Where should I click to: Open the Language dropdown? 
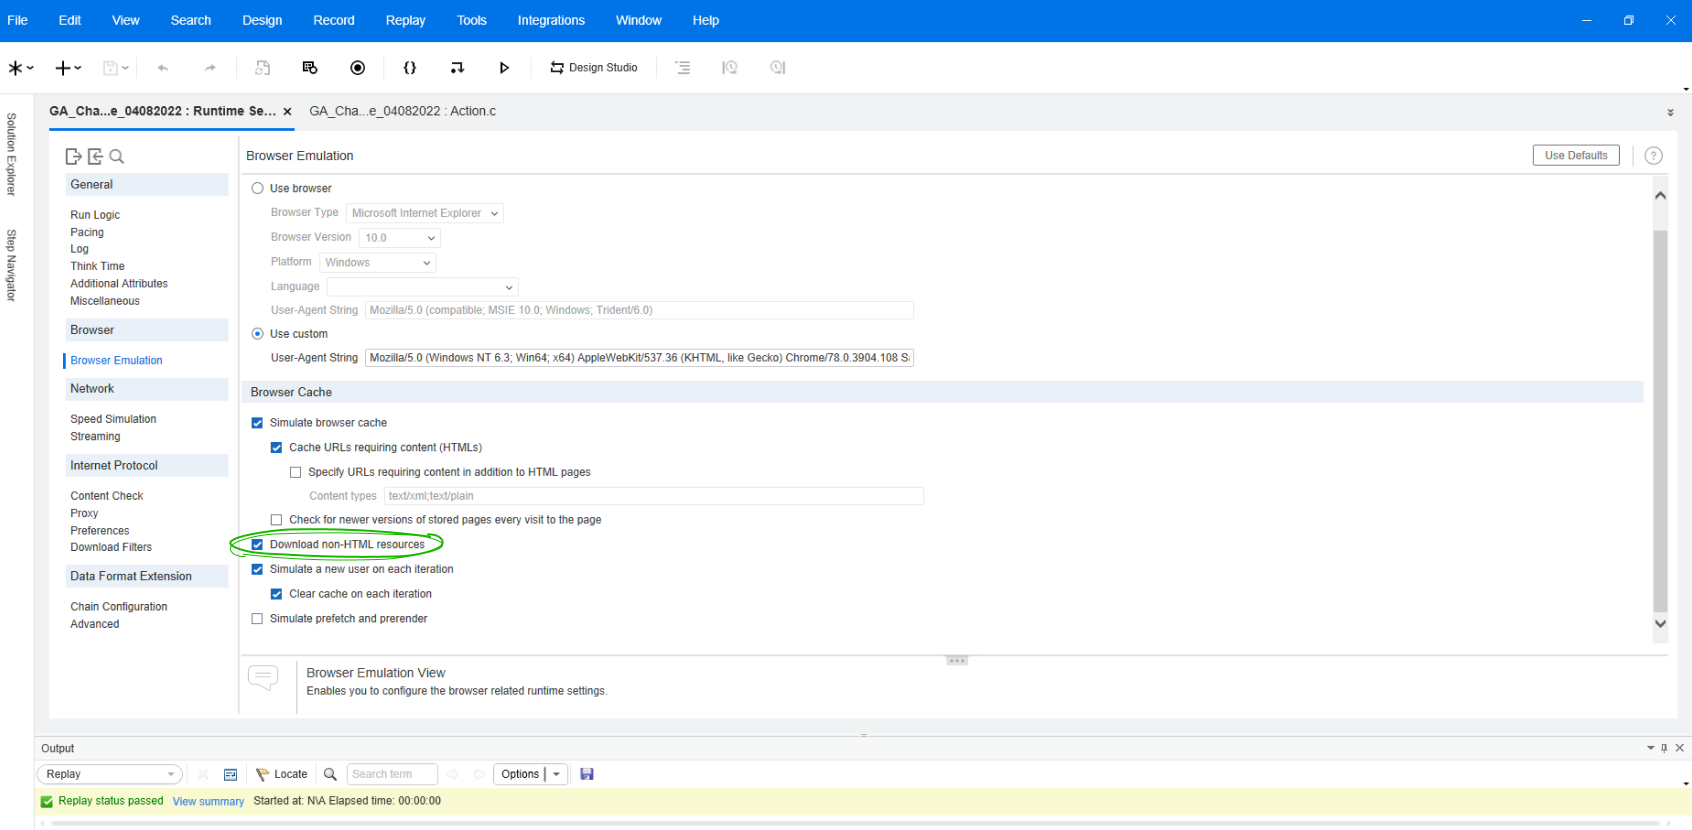tap(422, 287)
